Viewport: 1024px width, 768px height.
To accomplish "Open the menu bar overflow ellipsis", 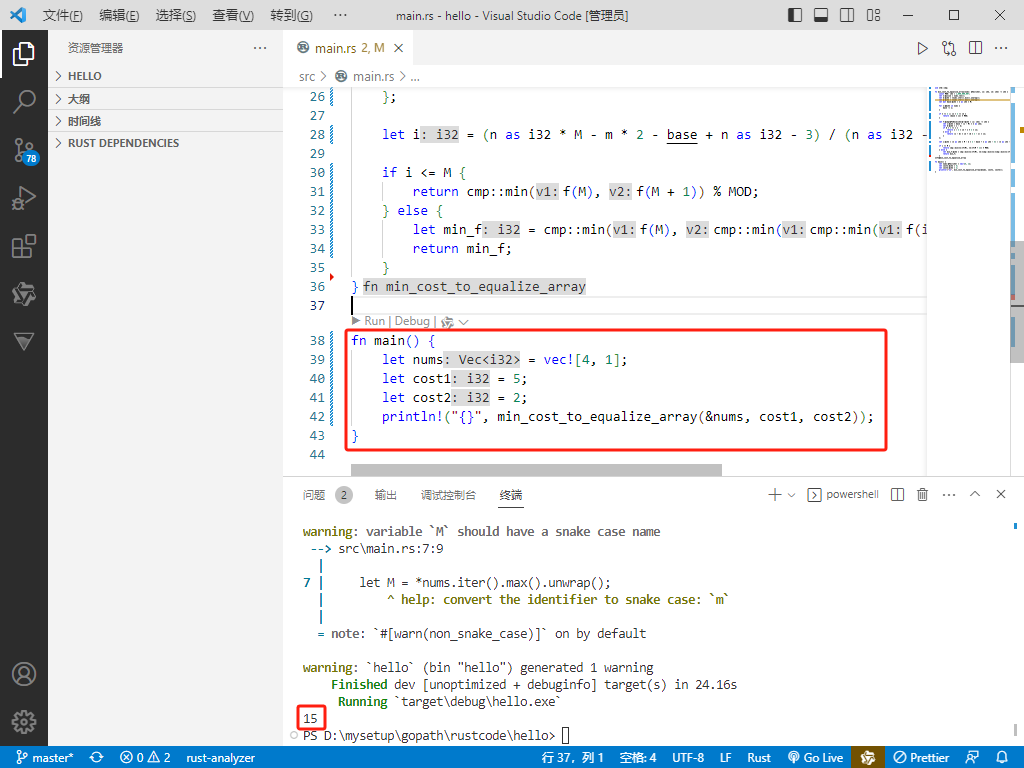I will coord(340,15).
